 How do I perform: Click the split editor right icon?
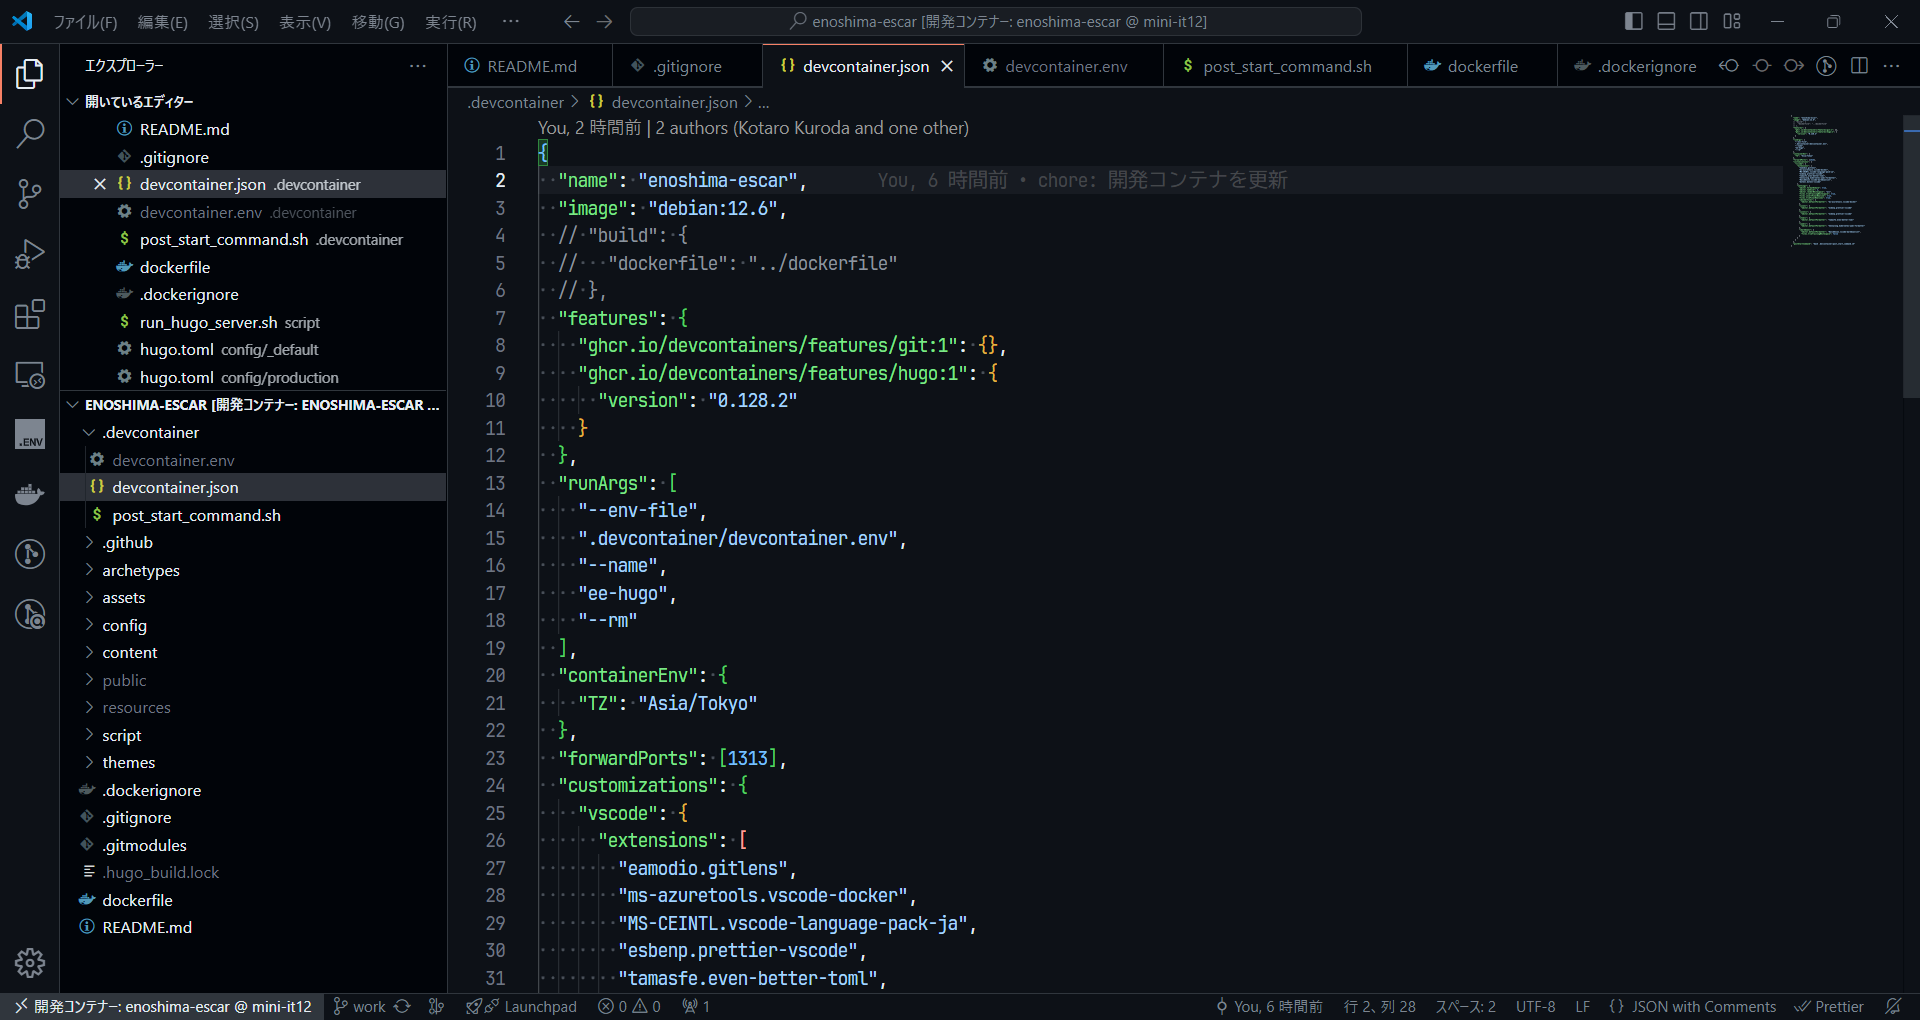pyautogui.click(x=1859, y=66)
